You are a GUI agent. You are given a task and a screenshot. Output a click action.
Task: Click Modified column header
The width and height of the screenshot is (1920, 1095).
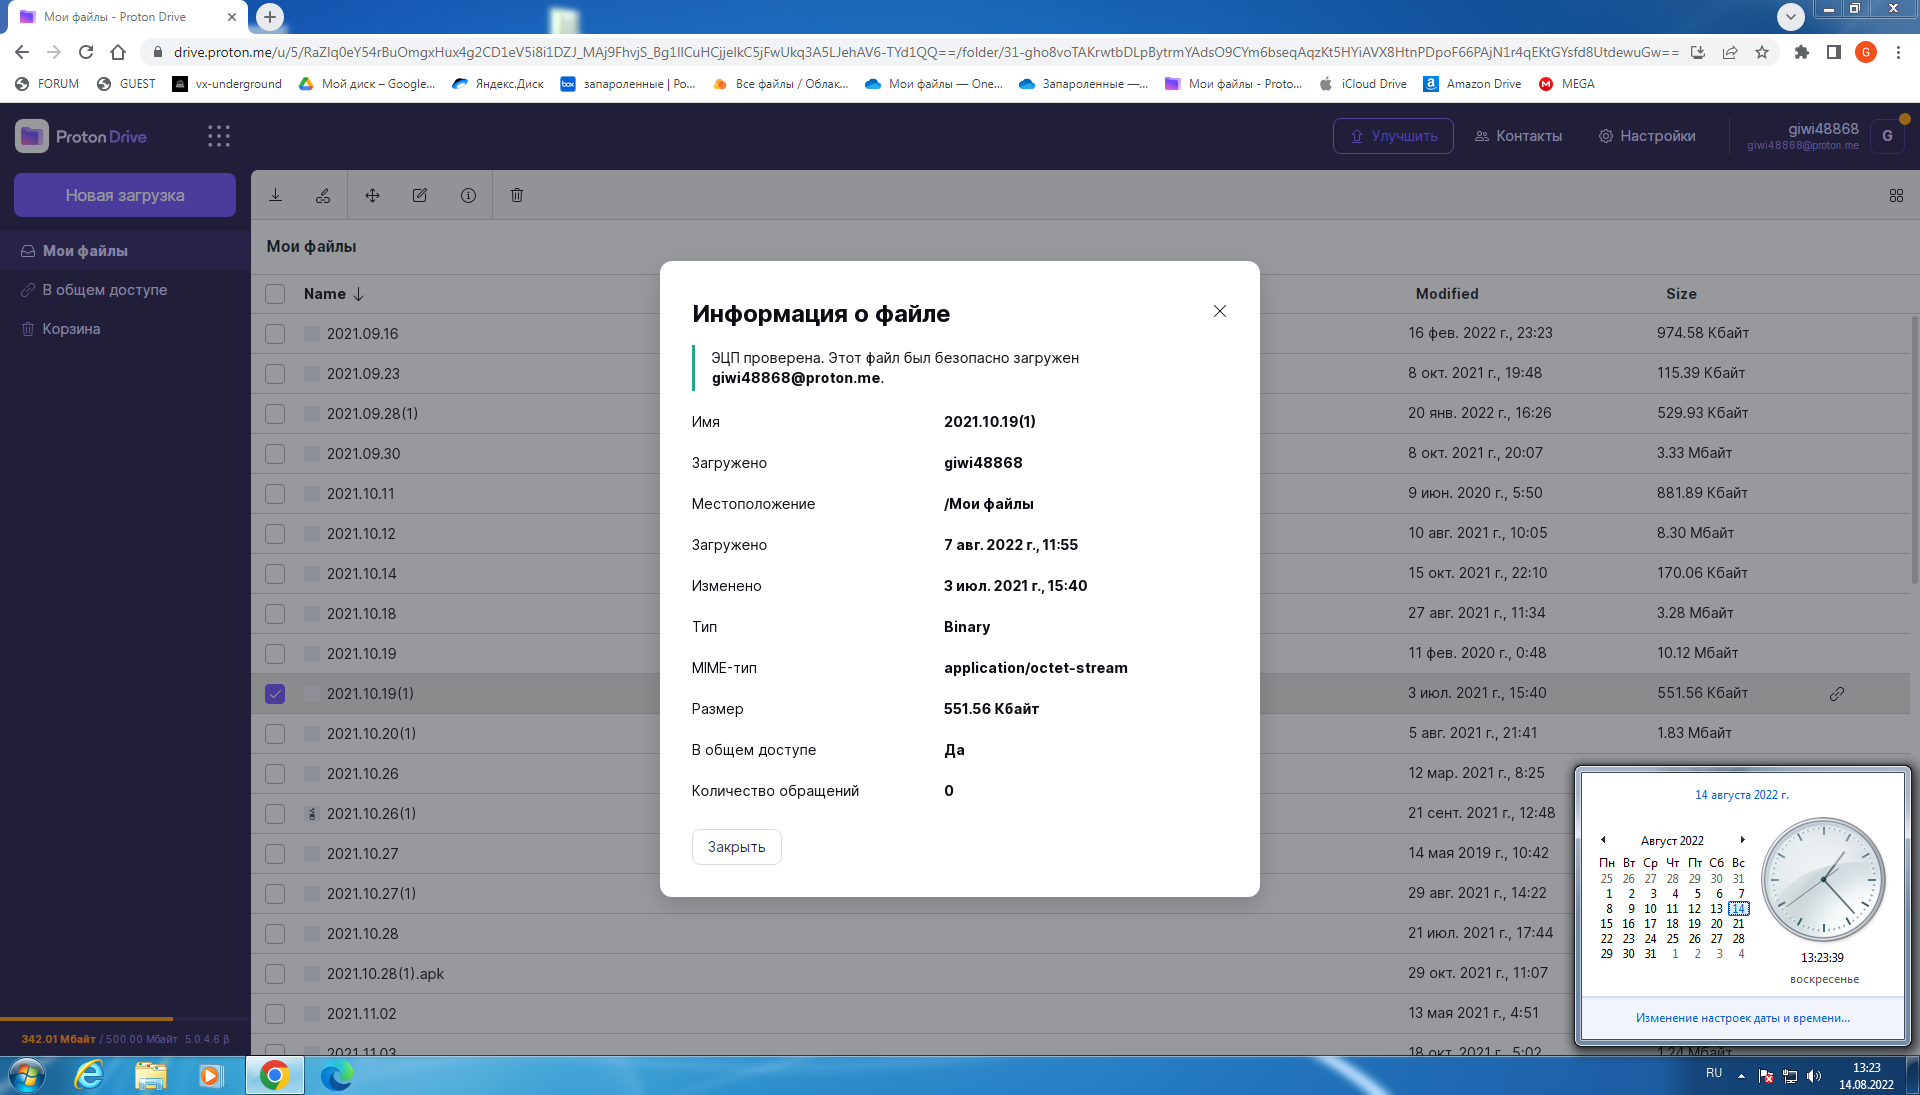[x=1446, y=294]
